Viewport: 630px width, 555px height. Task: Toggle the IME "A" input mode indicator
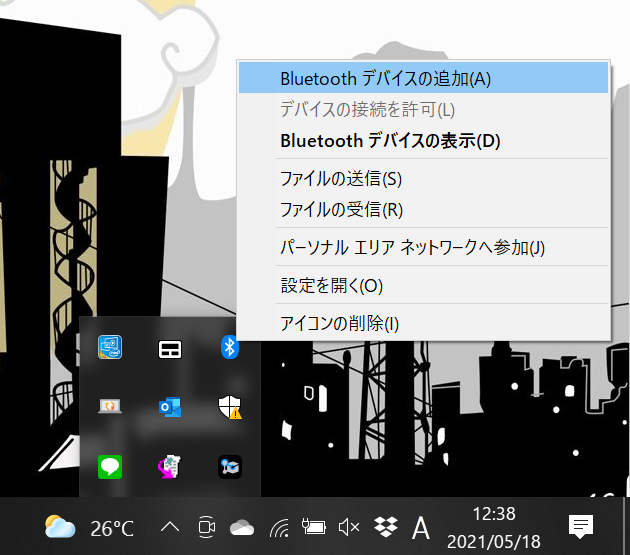tap(421, 527)
